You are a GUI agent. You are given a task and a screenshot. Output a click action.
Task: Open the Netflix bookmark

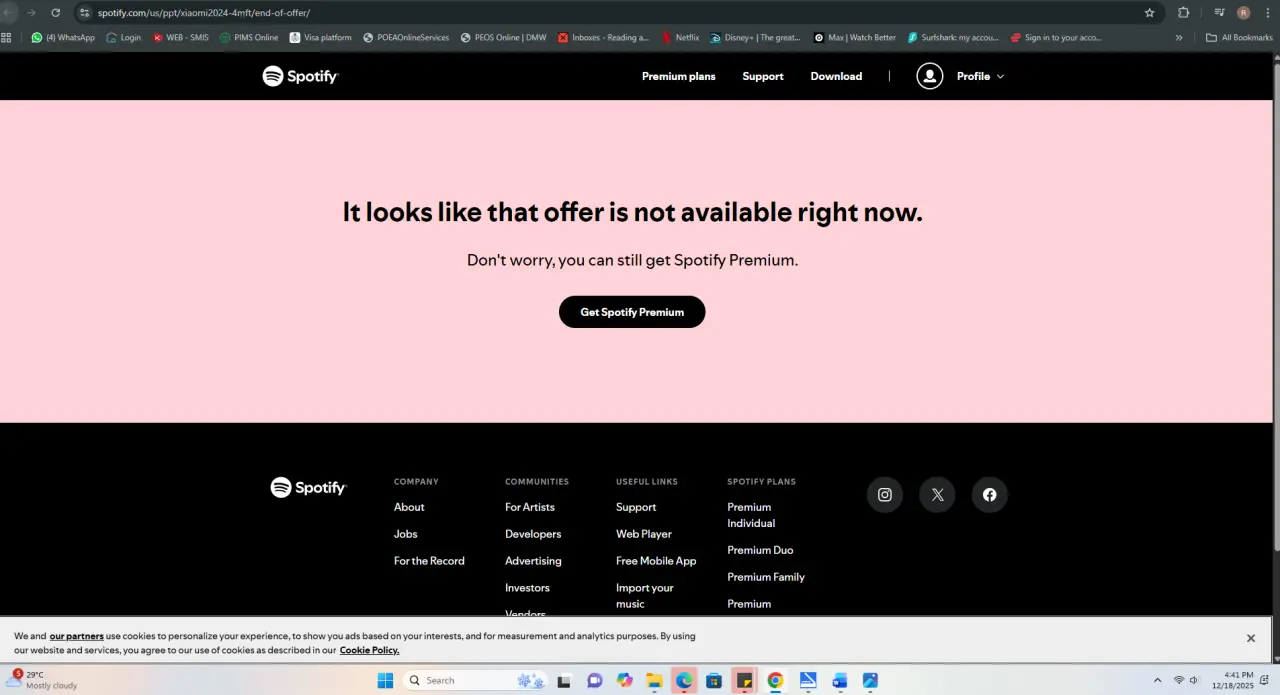(x=680, y=37)
